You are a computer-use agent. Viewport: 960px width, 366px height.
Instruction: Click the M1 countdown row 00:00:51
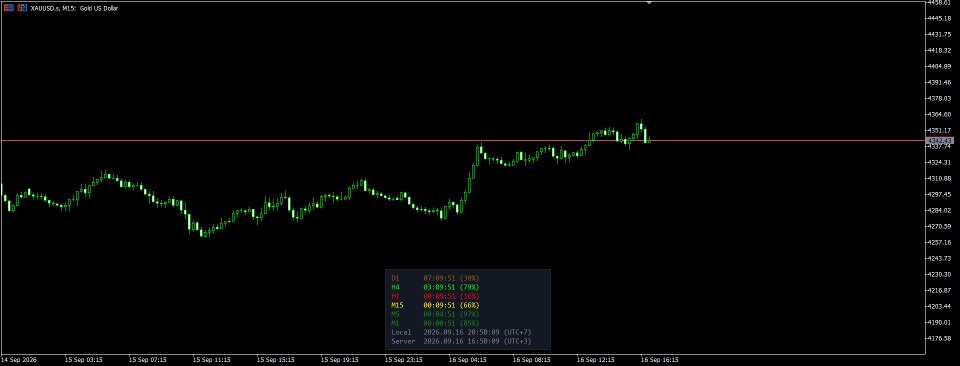435,323
